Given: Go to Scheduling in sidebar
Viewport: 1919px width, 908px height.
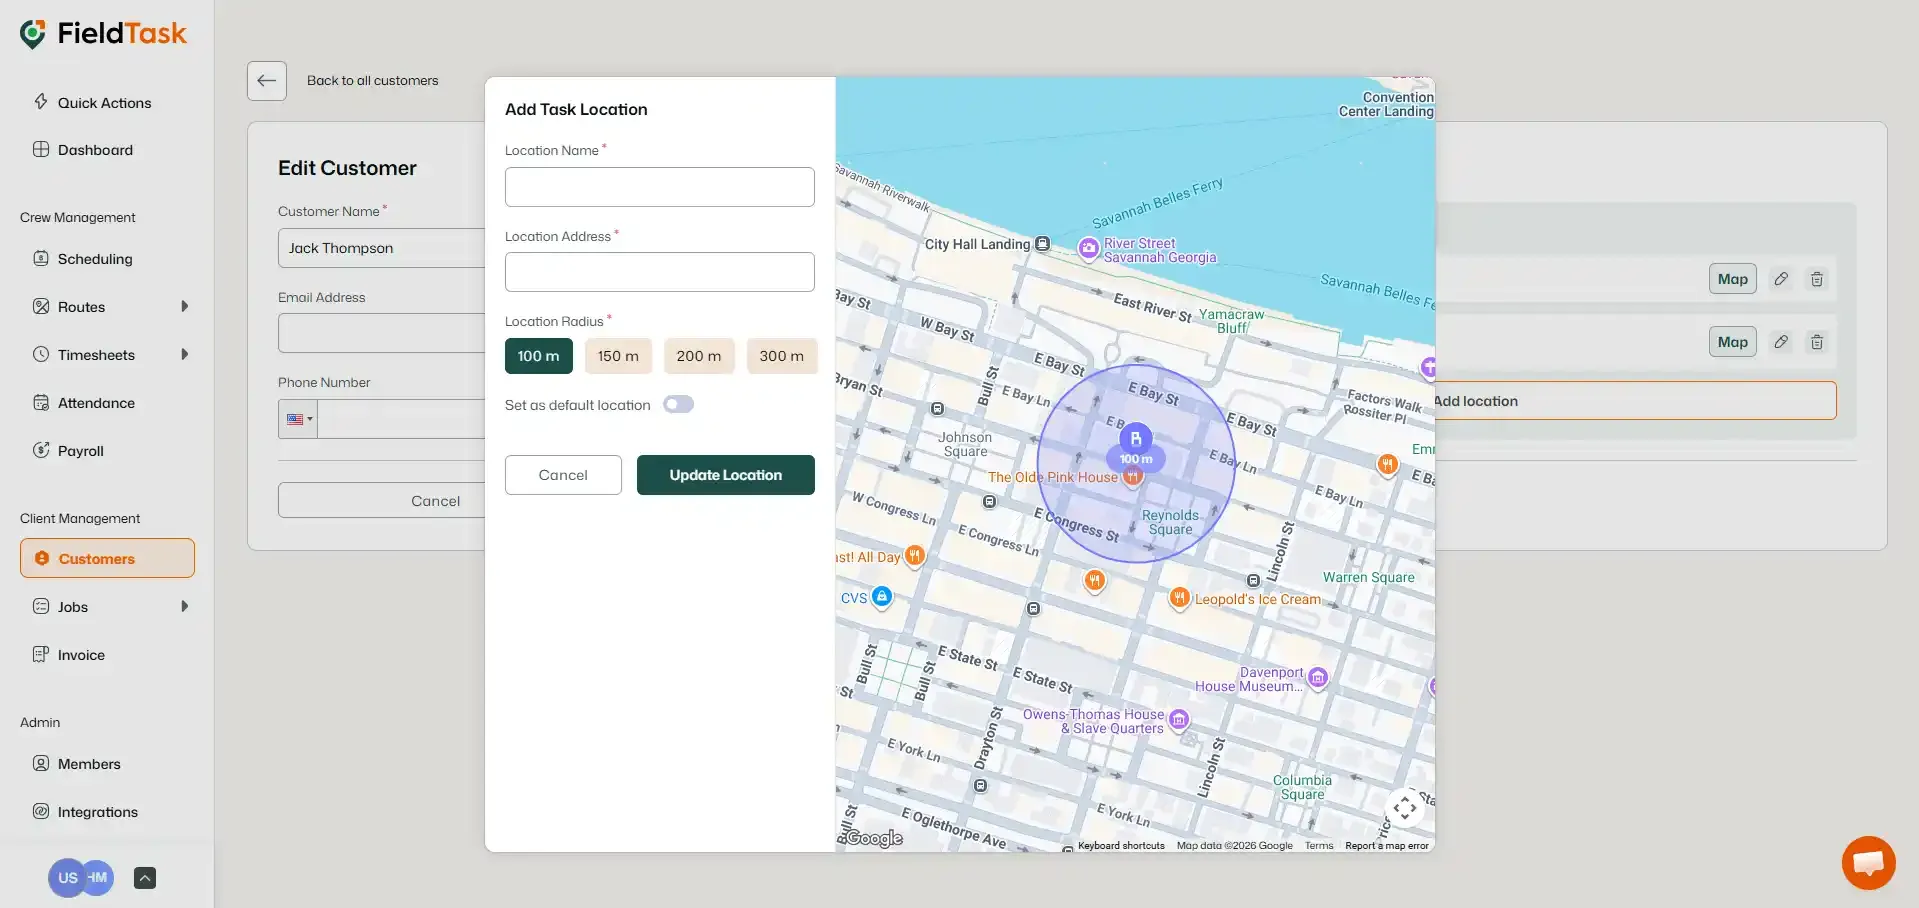Looking at the screenshot, I should [95, 259].
